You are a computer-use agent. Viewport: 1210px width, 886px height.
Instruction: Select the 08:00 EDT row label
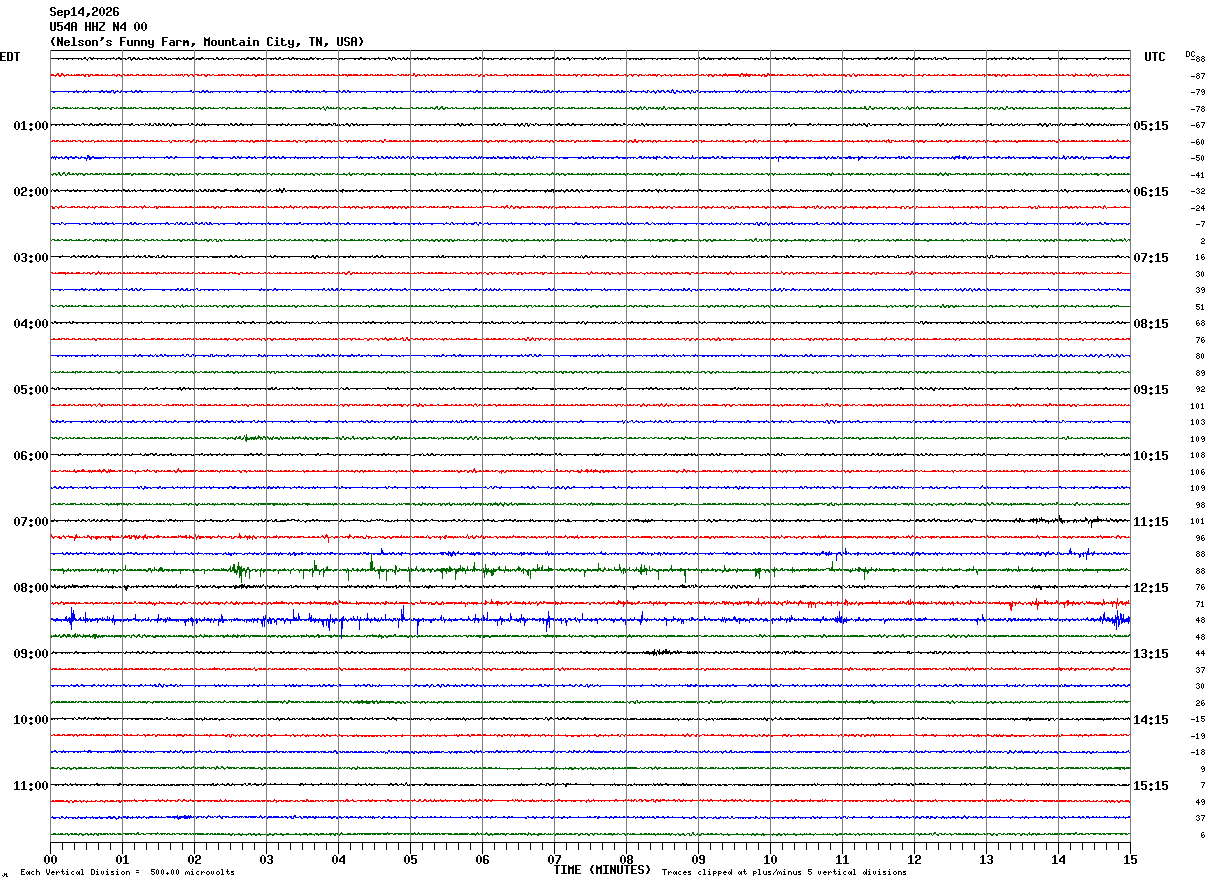tap(30, 588)
